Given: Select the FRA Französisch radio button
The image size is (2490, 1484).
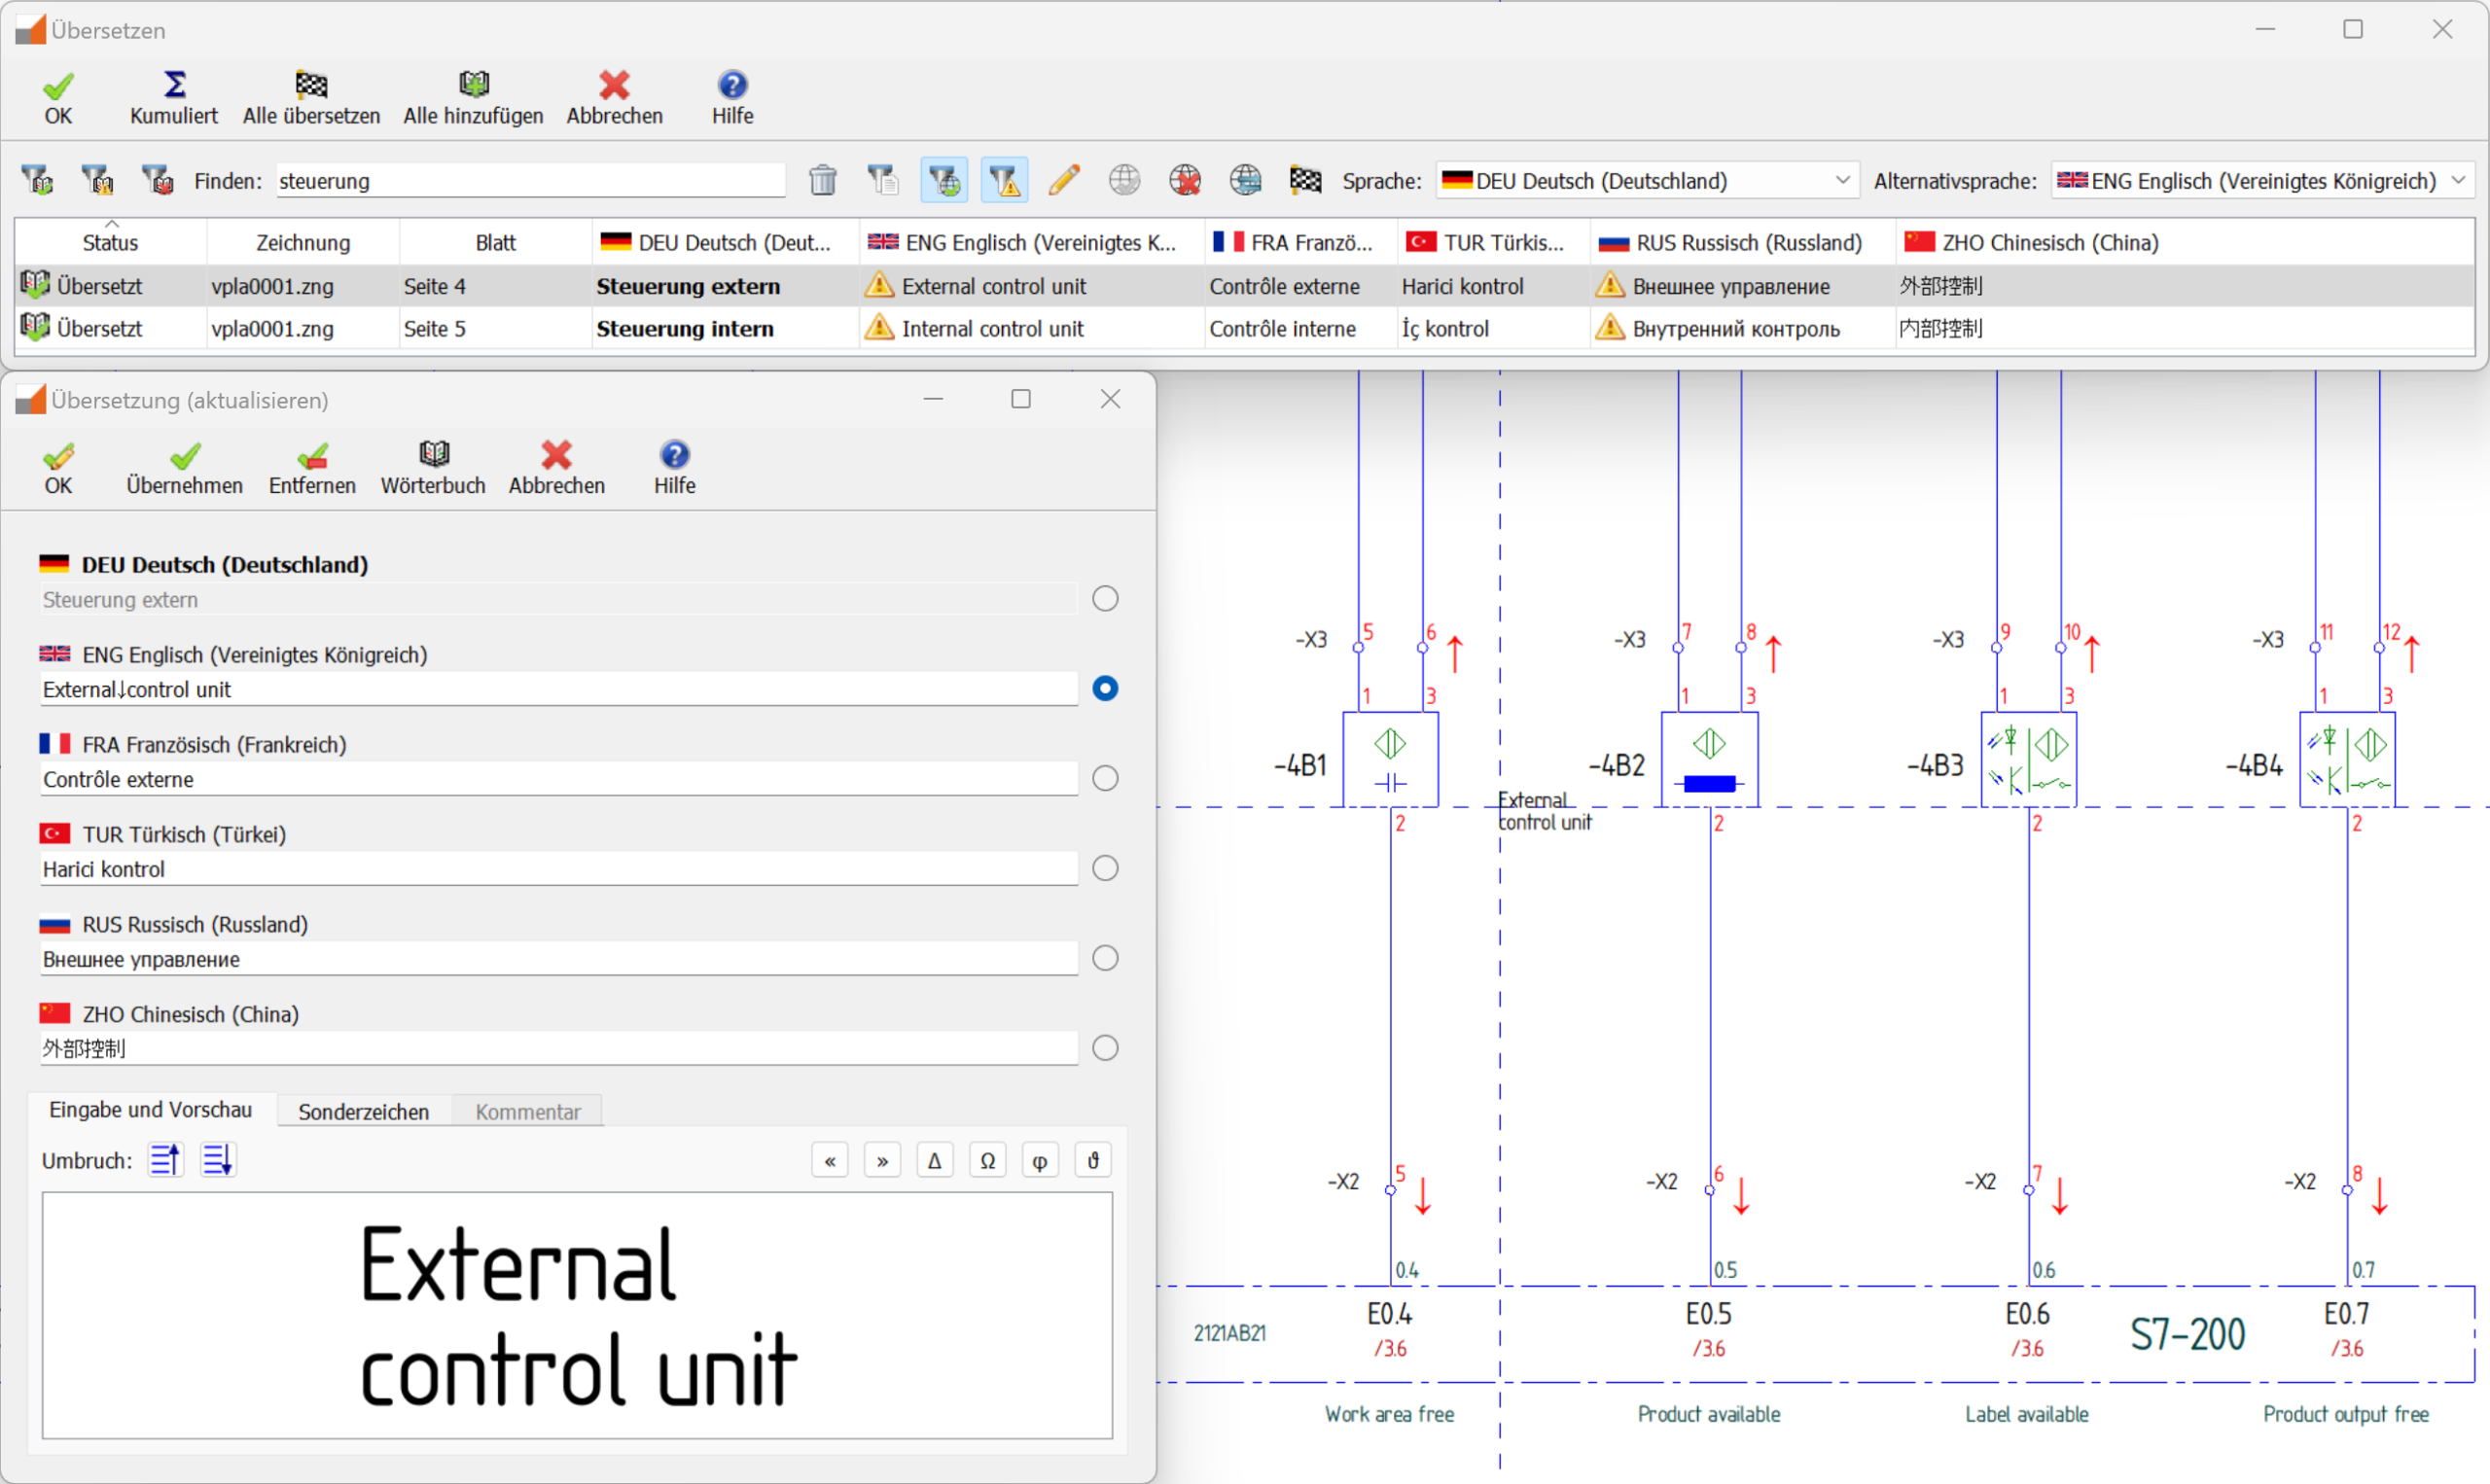Looking at the screenshot, I should click(1105, 778).
